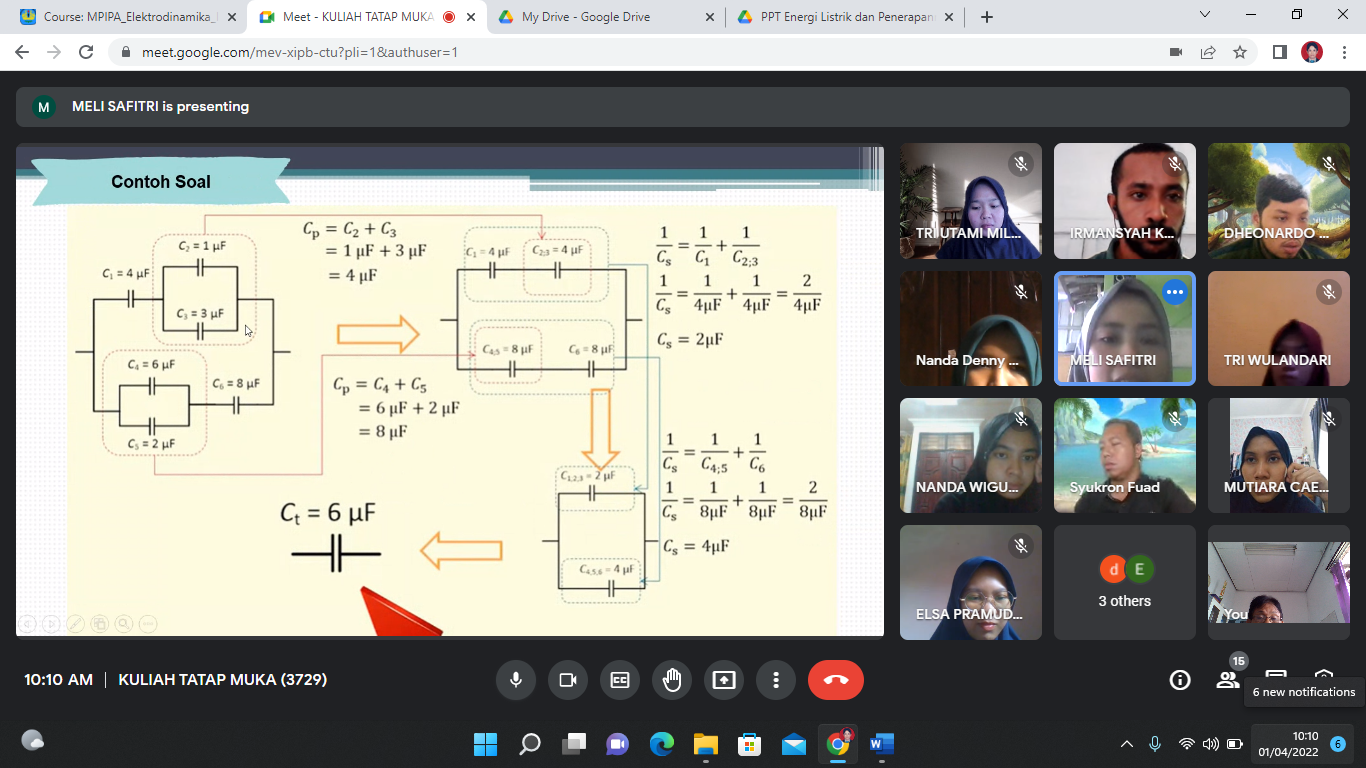Bookmark this page with star icon
Screen dimensions: 1366x768
pyautogui.click(x=1240, y=52)
